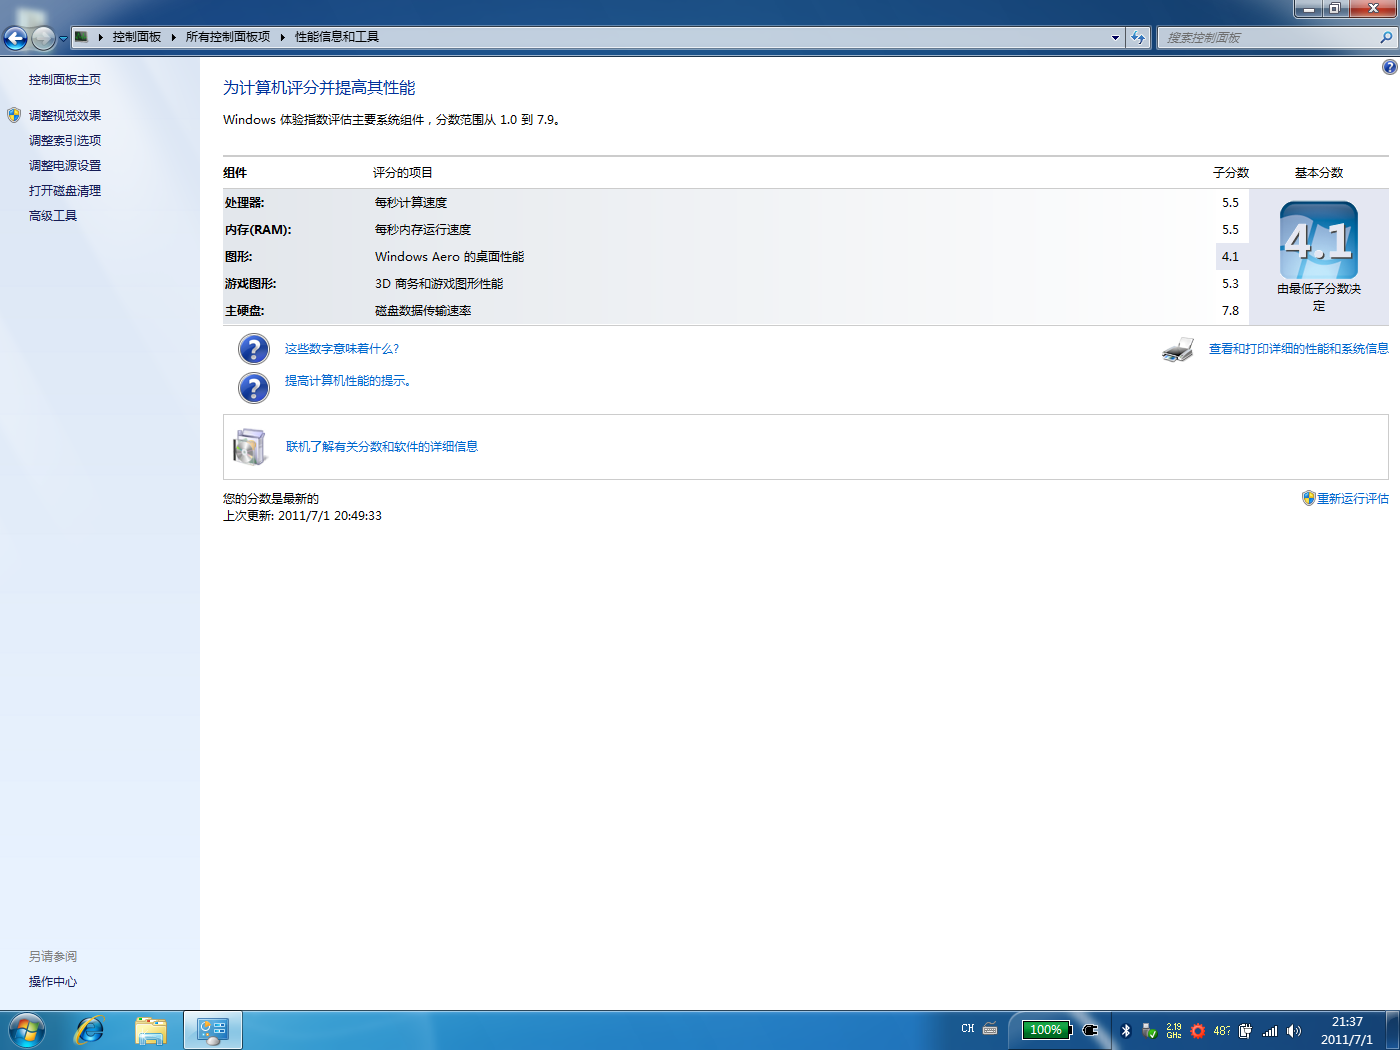Click 重新运行评估 link
Viewport: 1400px width, 1050px height.
[x=1353, y=499]
